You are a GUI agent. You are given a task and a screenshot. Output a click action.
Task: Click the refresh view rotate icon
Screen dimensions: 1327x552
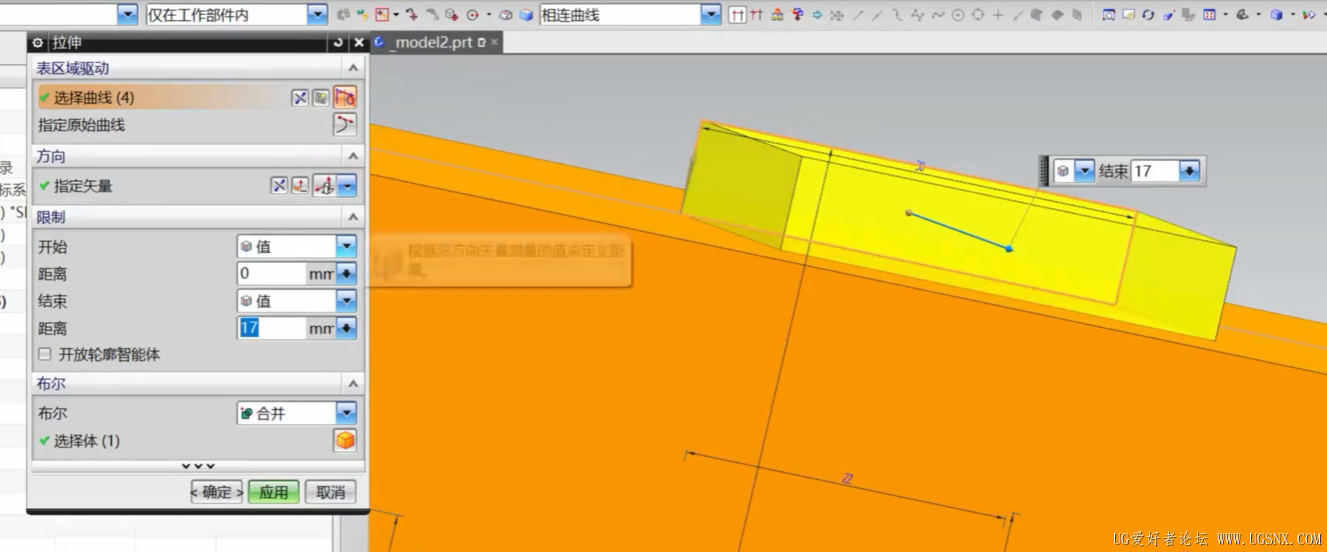click(1148, 15)
